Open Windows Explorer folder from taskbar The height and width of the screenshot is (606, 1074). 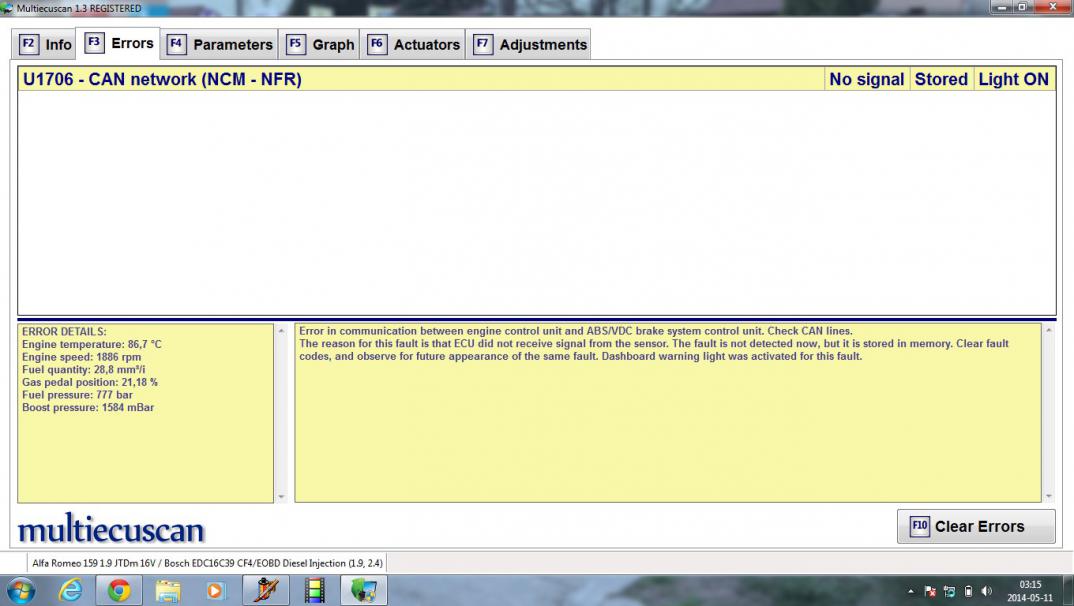pyautogui.click(x=167, y=590)
